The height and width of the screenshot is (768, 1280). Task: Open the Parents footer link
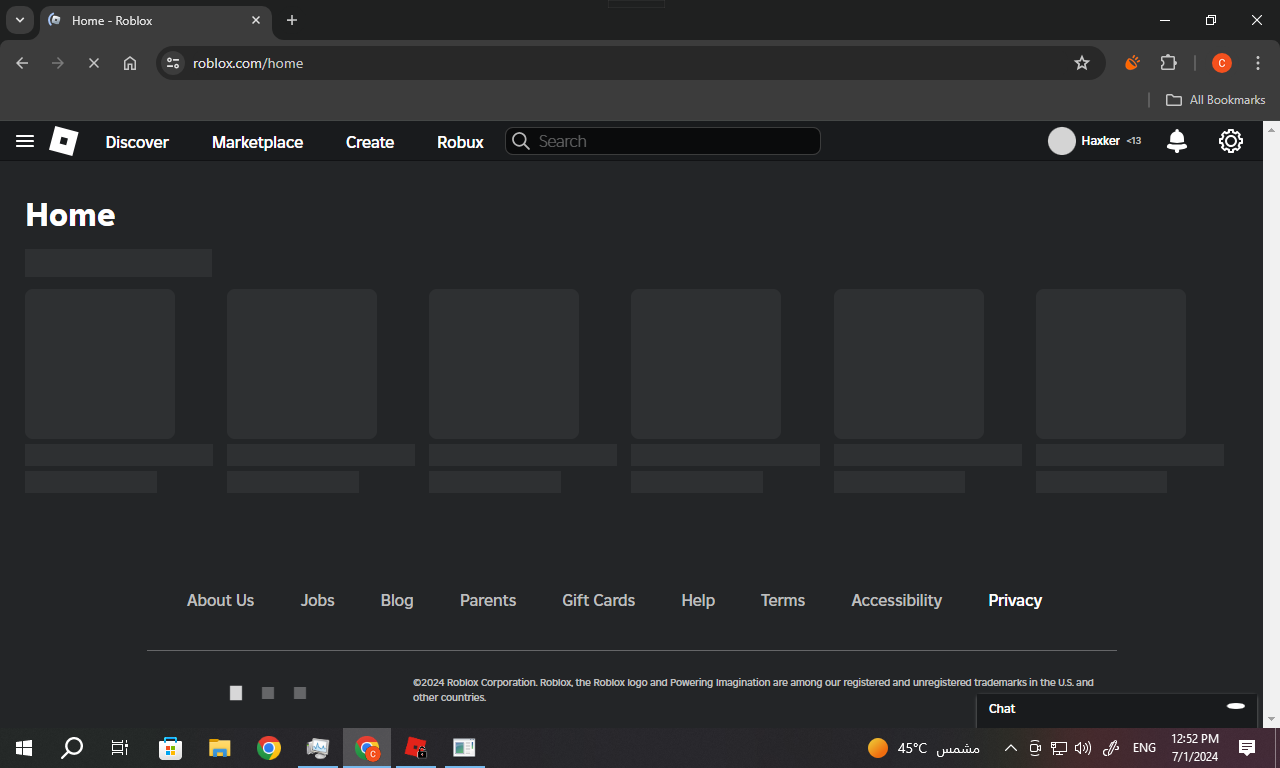coord(488,600)
